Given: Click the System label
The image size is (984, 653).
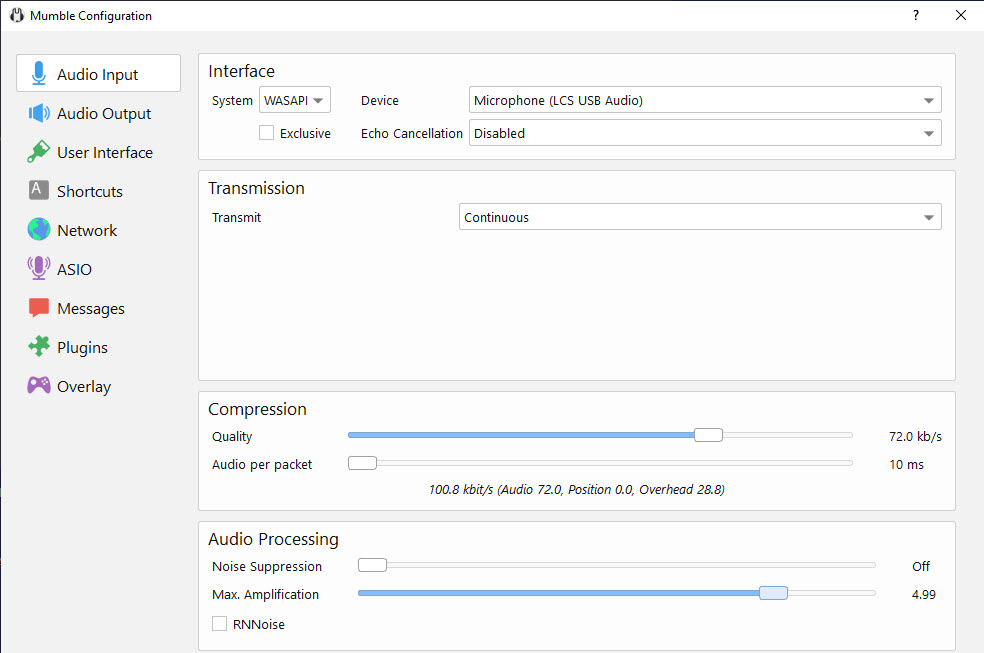Looking at the screenshot, I should 232,100.
